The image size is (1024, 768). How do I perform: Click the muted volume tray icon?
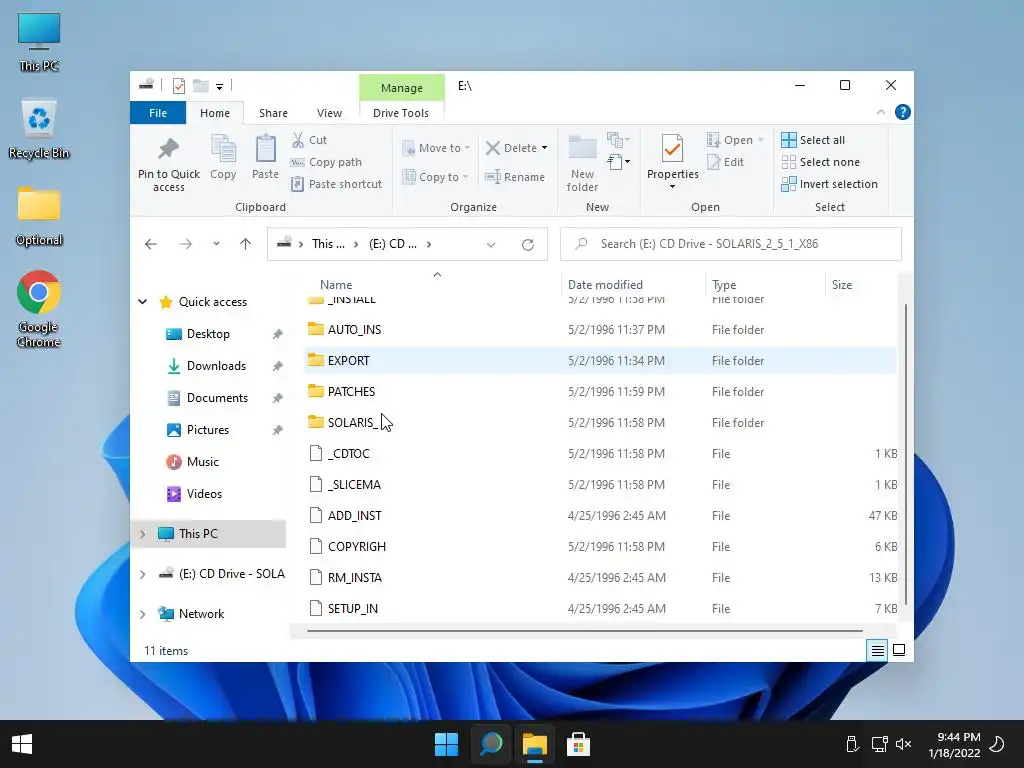(x=904, y=744)
